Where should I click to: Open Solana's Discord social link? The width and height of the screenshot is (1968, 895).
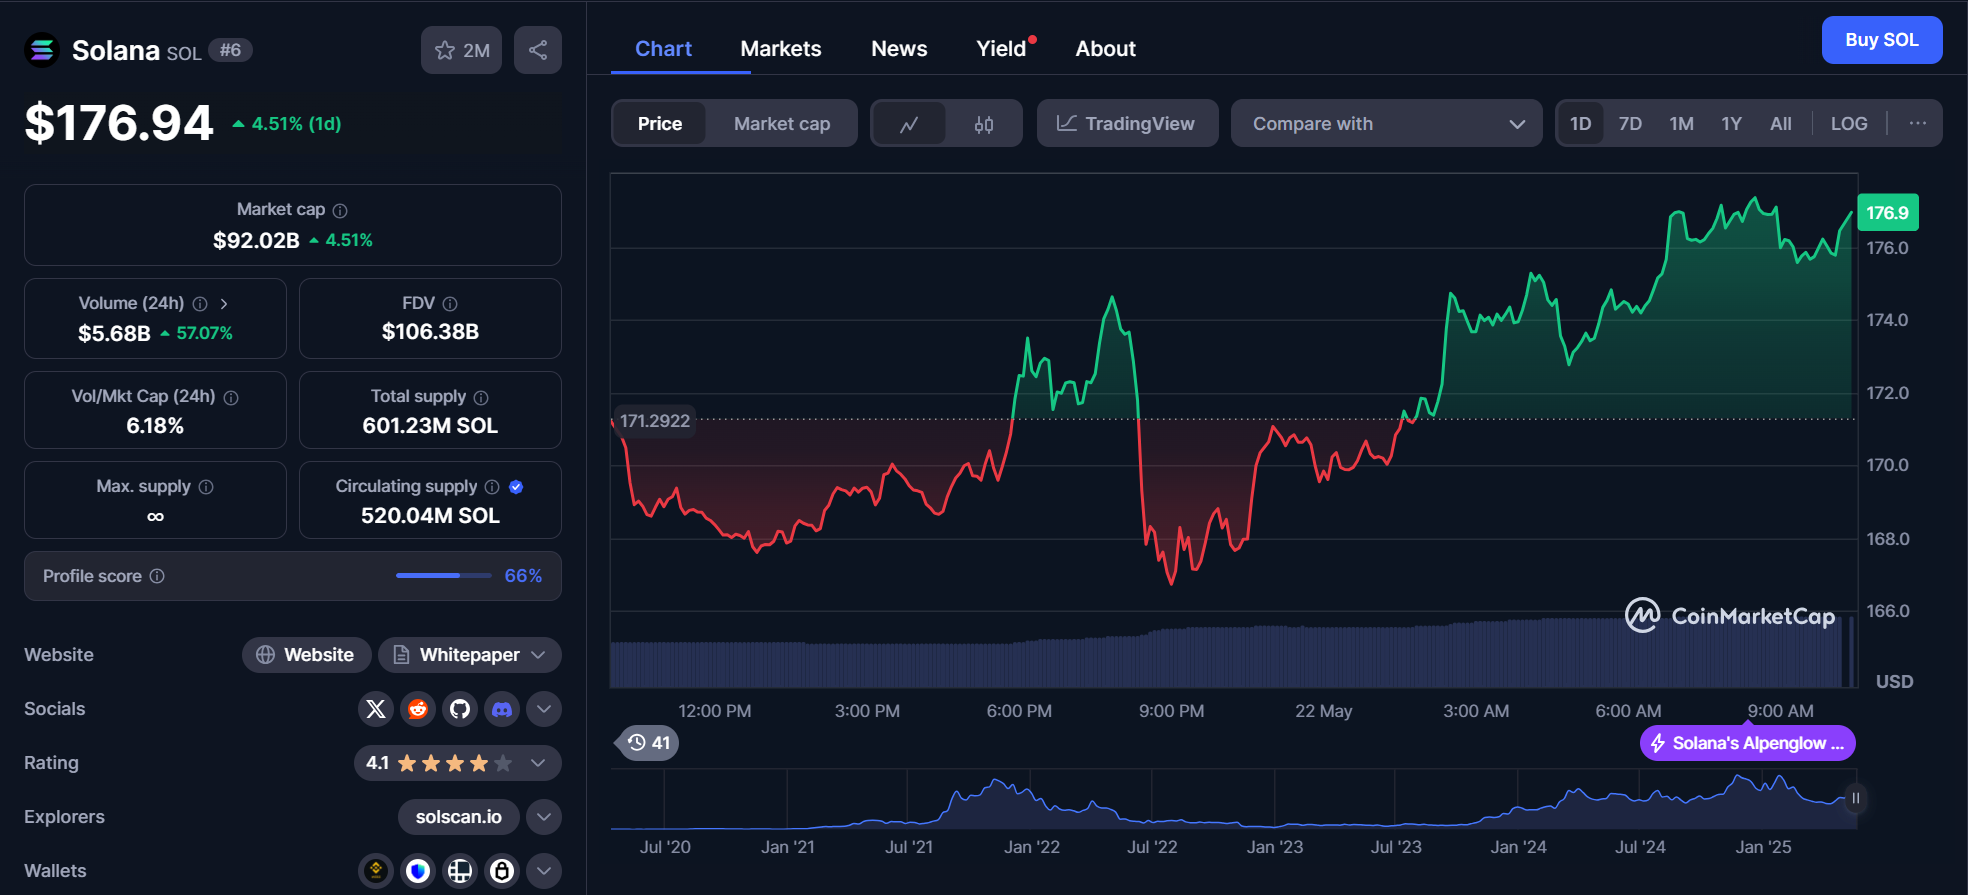click(x=502, y=709)
